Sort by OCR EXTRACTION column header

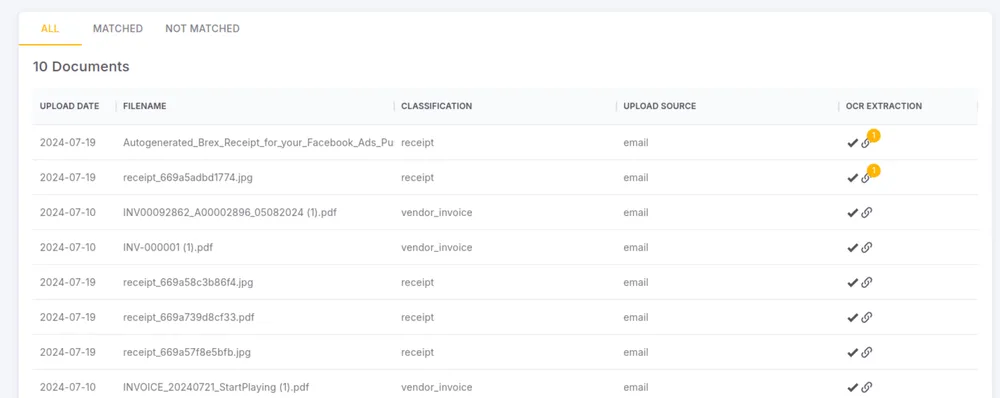point(884,106)
